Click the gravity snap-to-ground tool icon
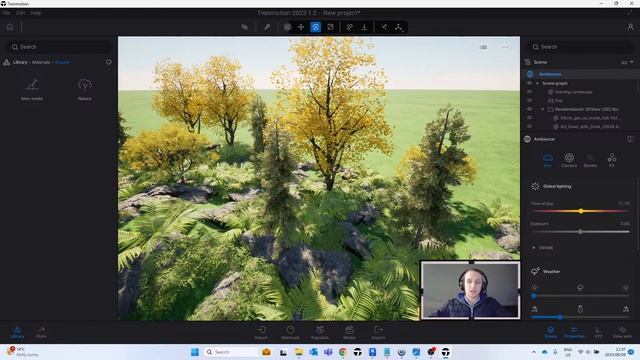Image resolution: width=640 pixels, height=360 pixels. coord(364,27)
